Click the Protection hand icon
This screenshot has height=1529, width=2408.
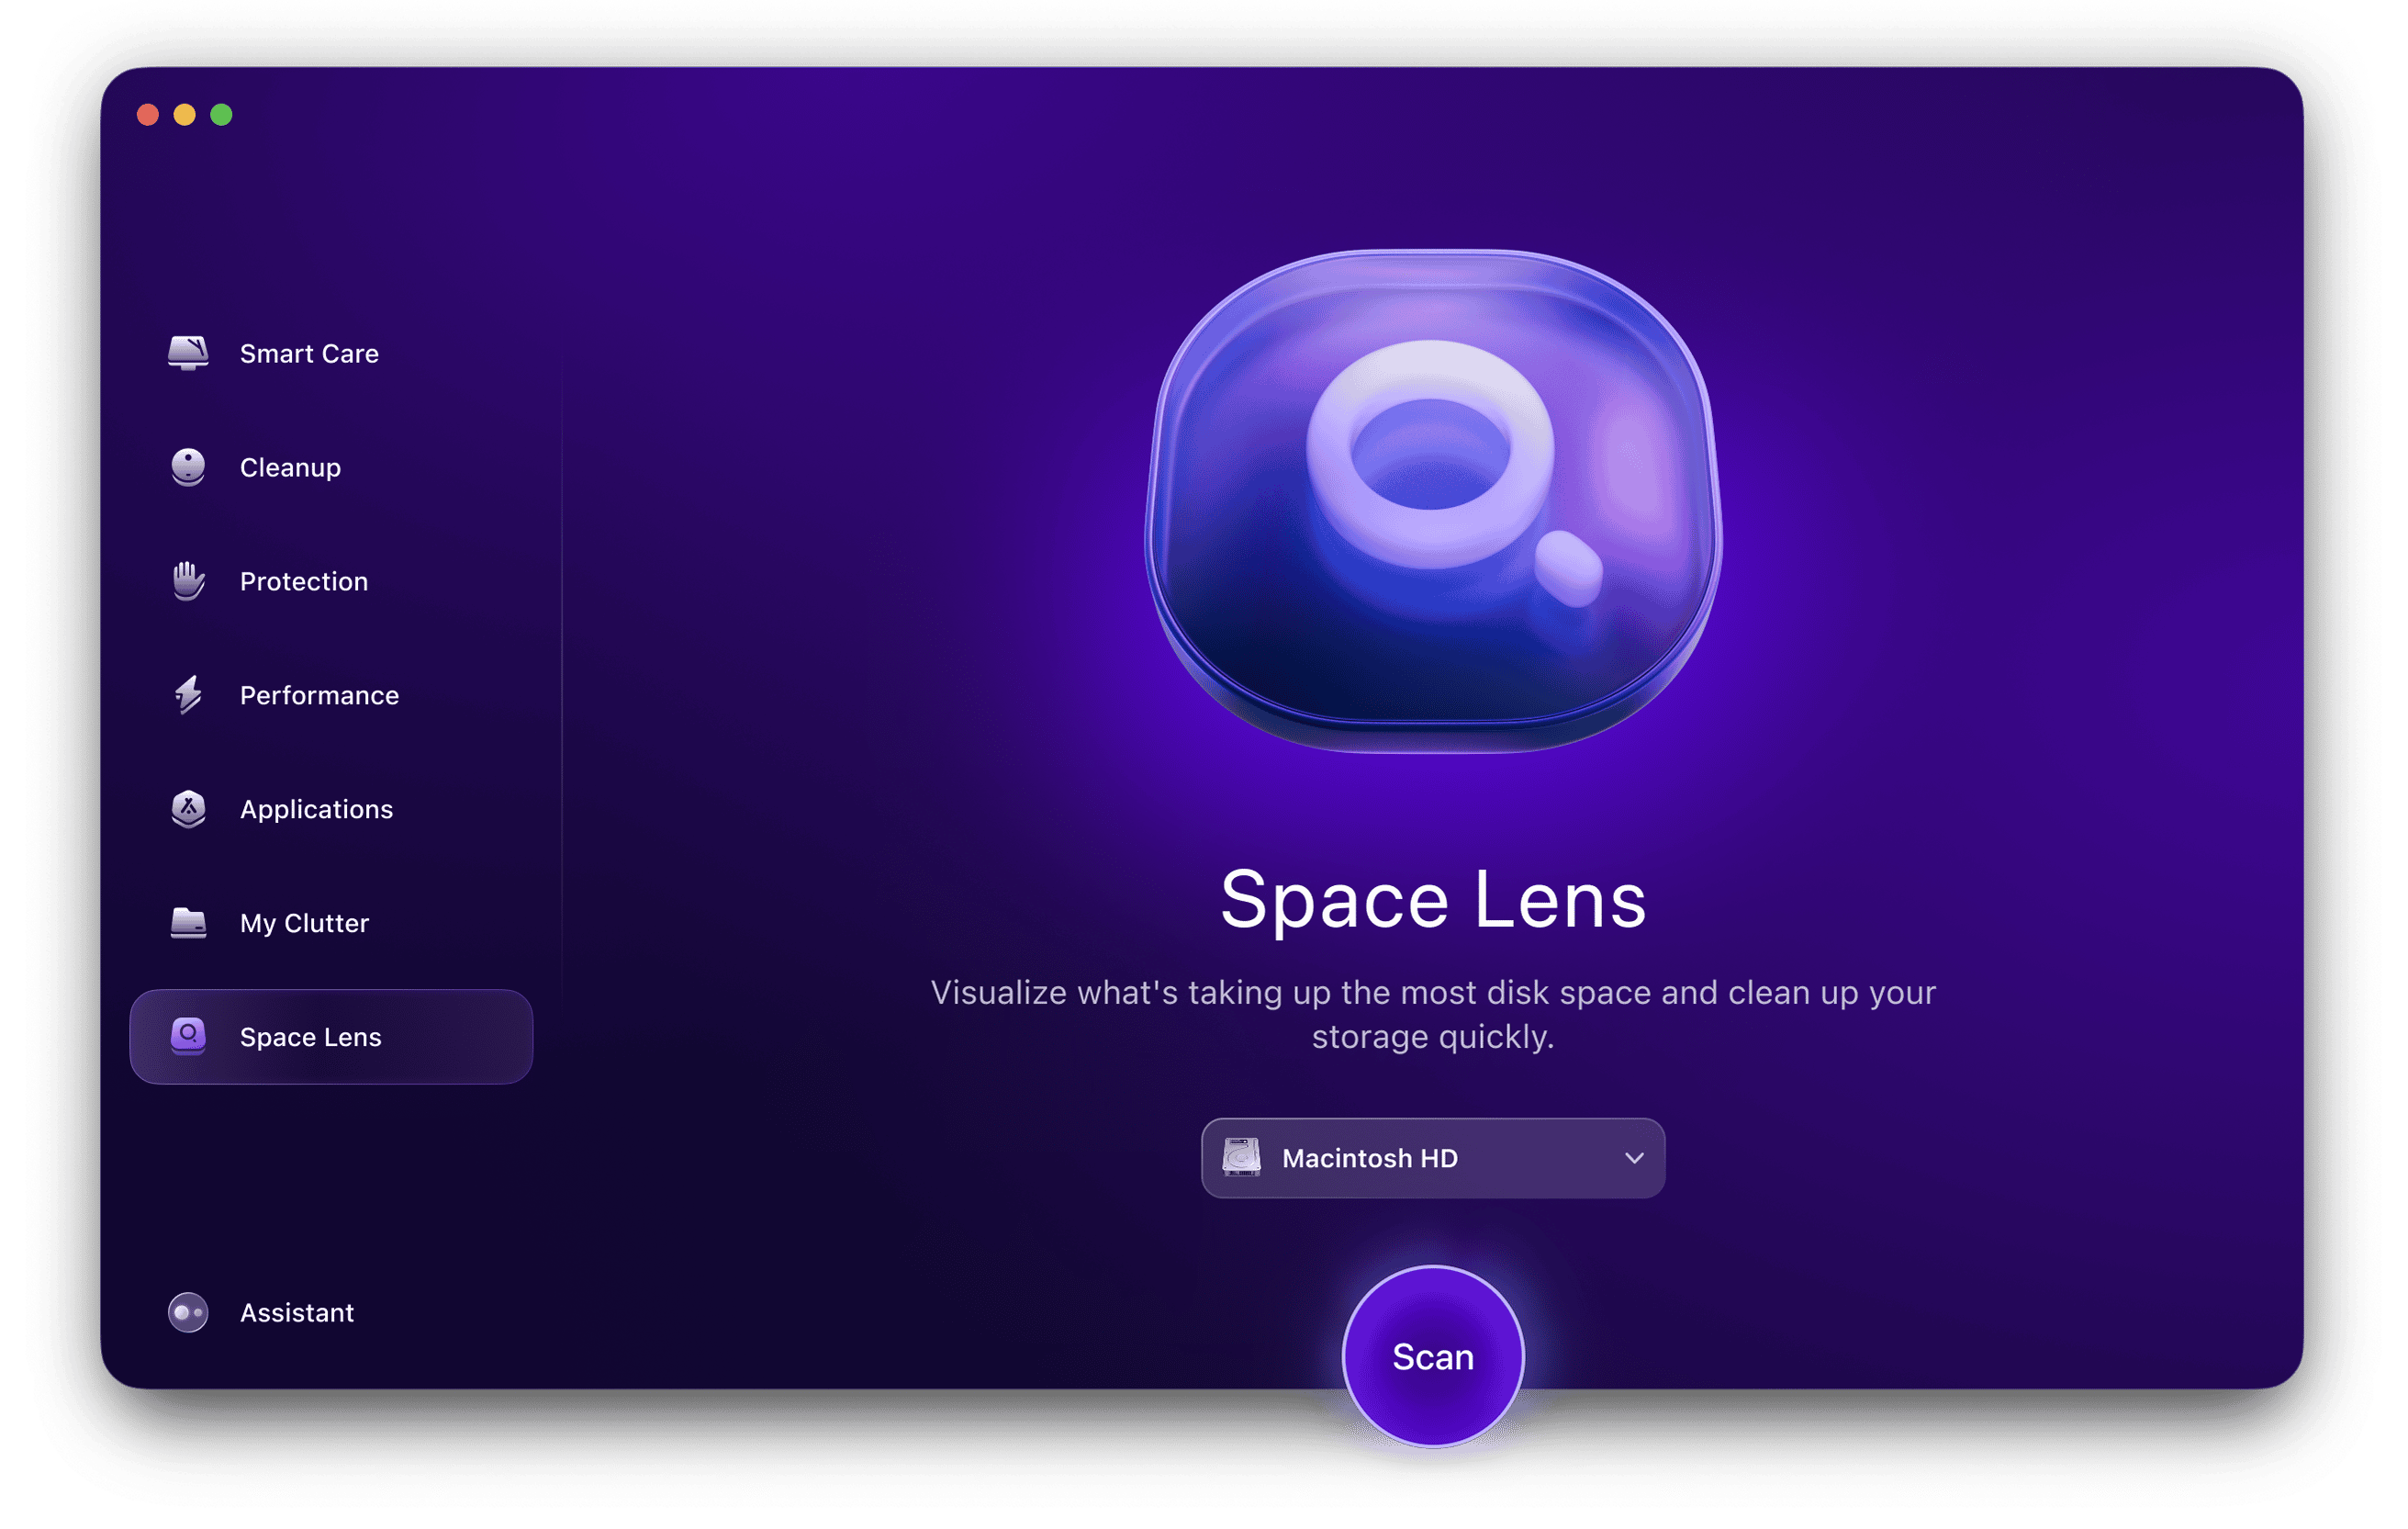coord(188,581)
